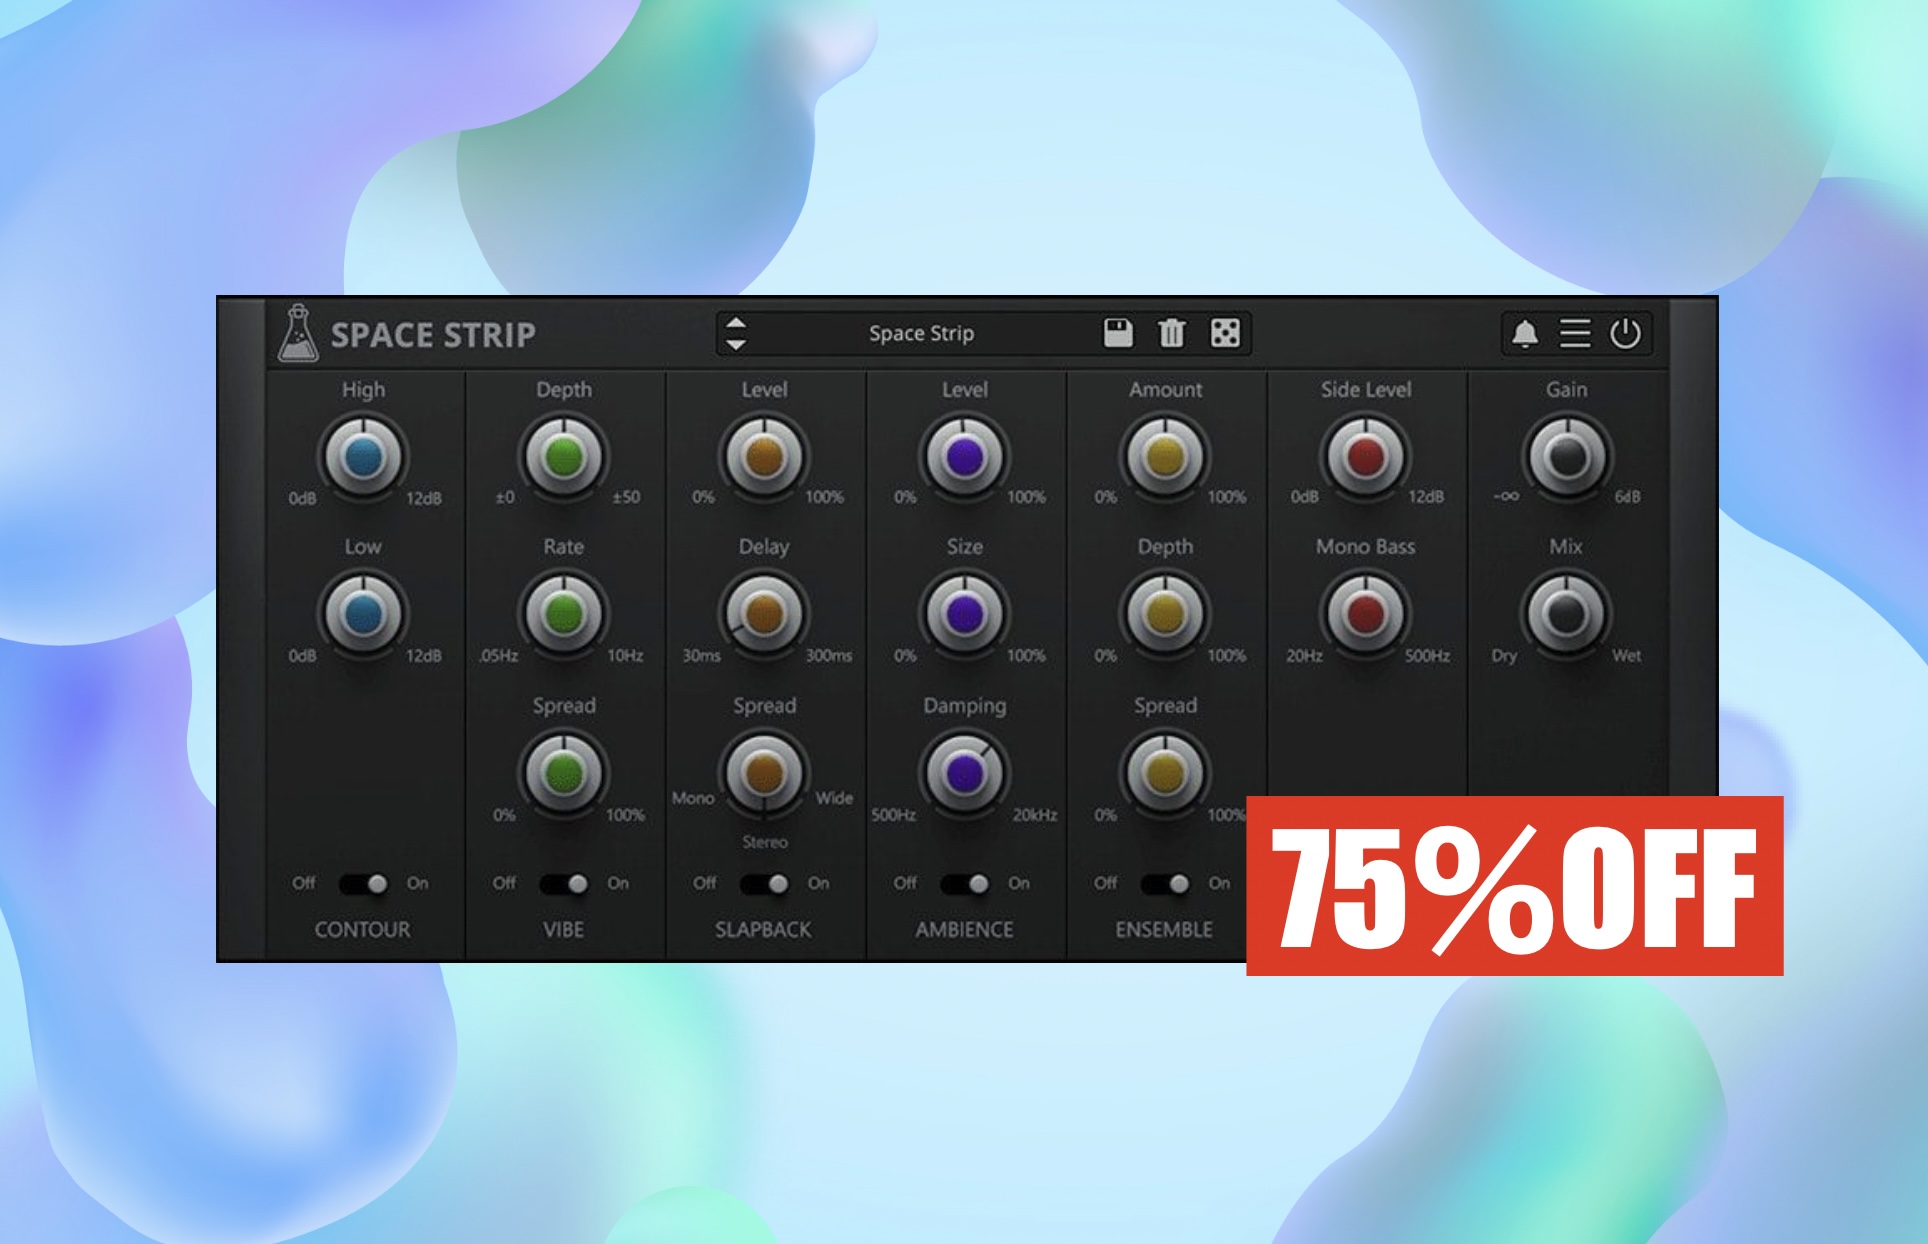Click the blue High contour knob

(x=363, y=457)
